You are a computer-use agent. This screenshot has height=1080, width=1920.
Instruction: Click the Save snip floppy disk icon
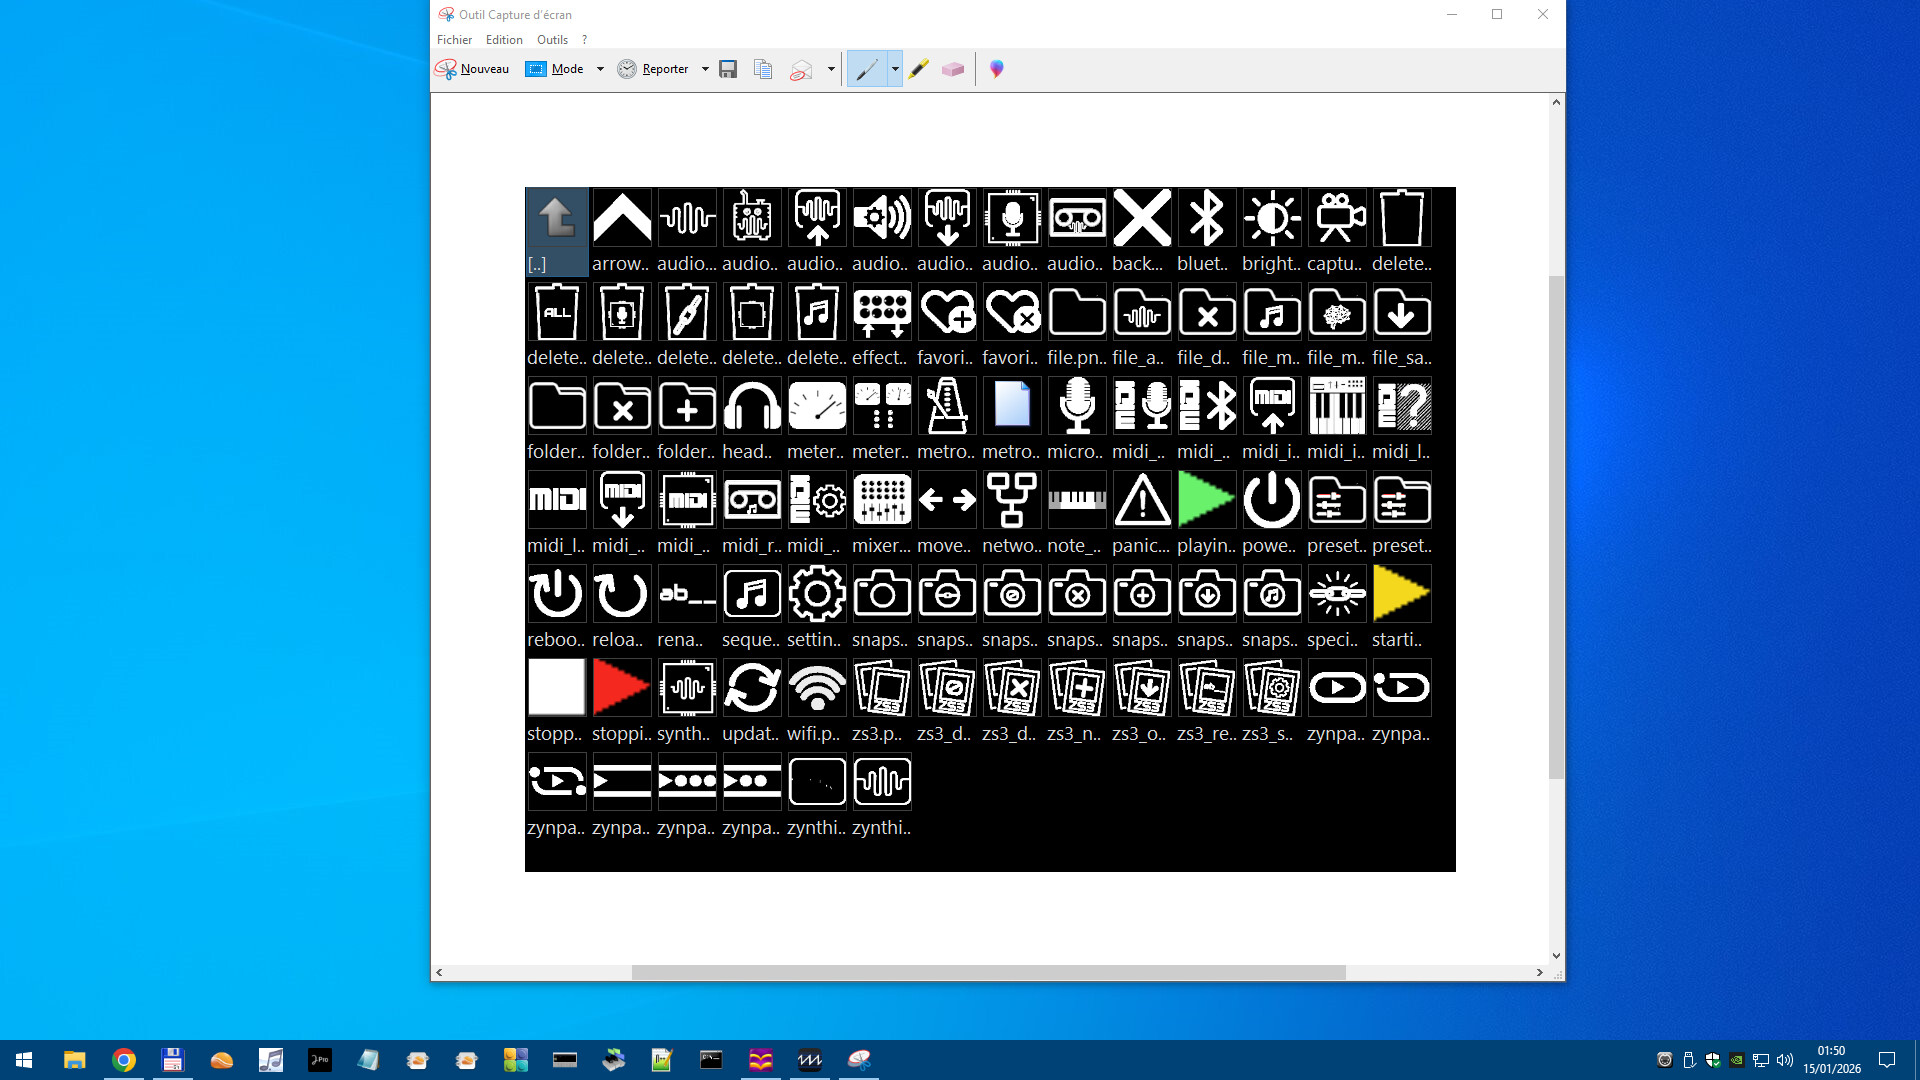pyautogui.click(x=728, y=69)
